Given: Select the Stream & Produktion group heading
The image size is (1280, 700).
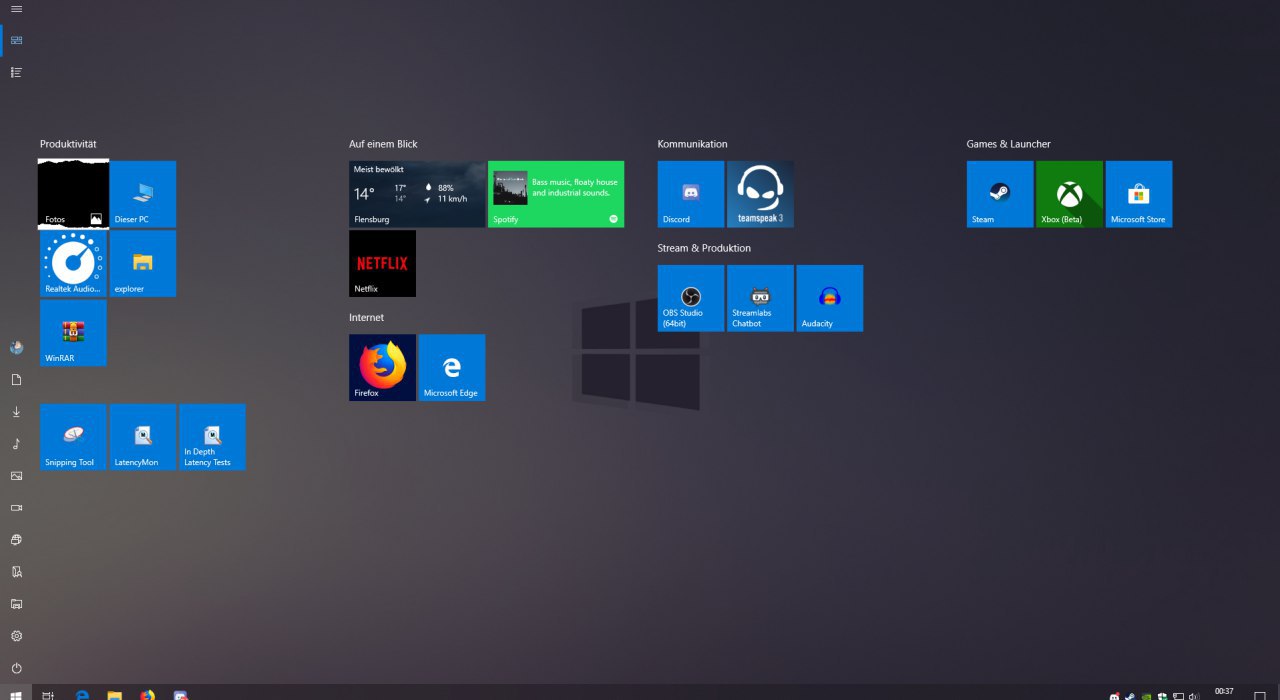Looking at the screenshot, I should 704,248.
